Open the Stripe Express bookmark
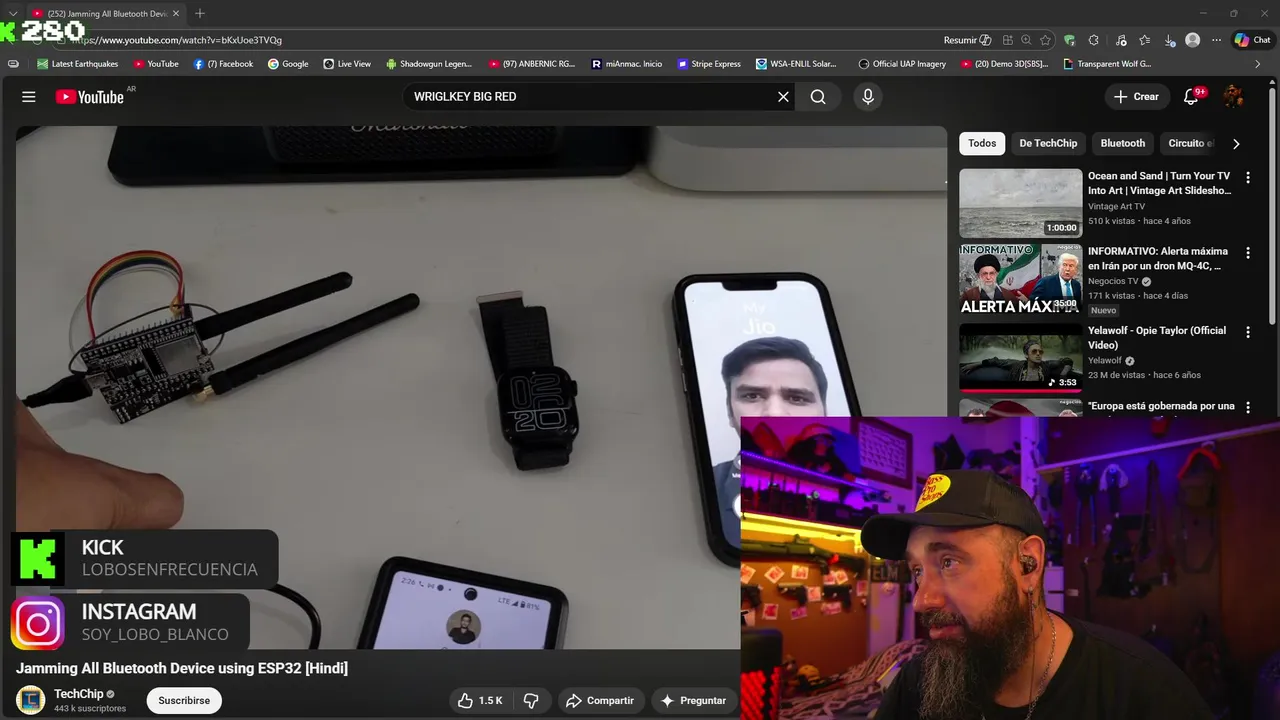Viewport: 1280px width, 720px height. [709, 64]
